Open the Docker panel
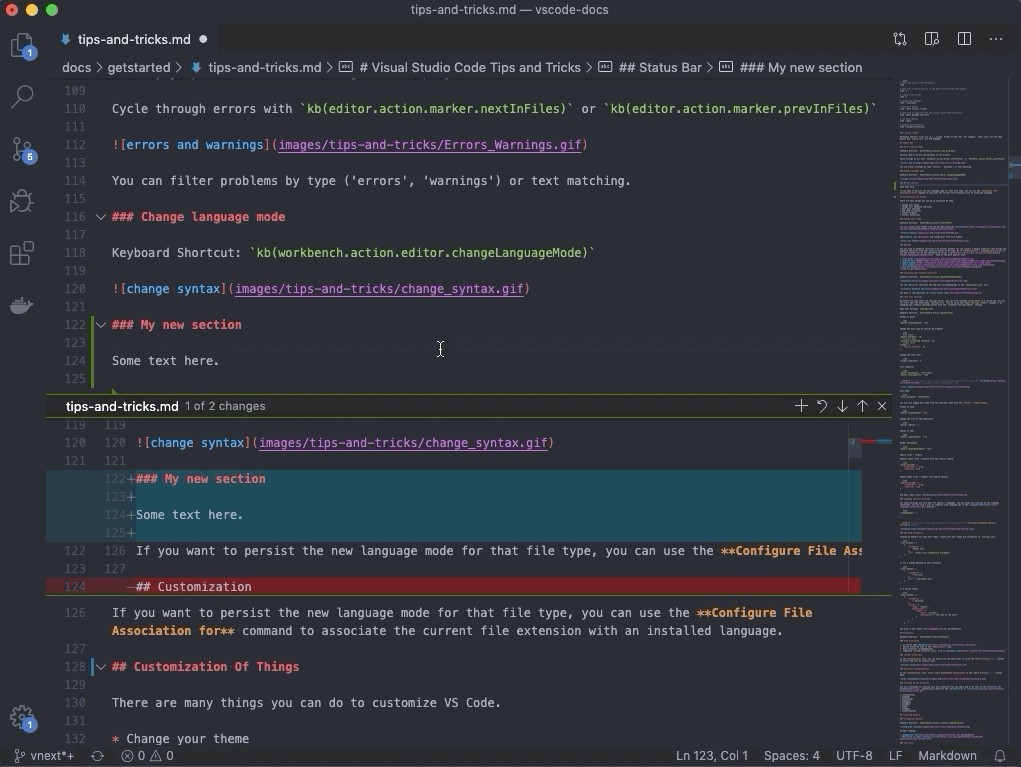 pos(21,305)
